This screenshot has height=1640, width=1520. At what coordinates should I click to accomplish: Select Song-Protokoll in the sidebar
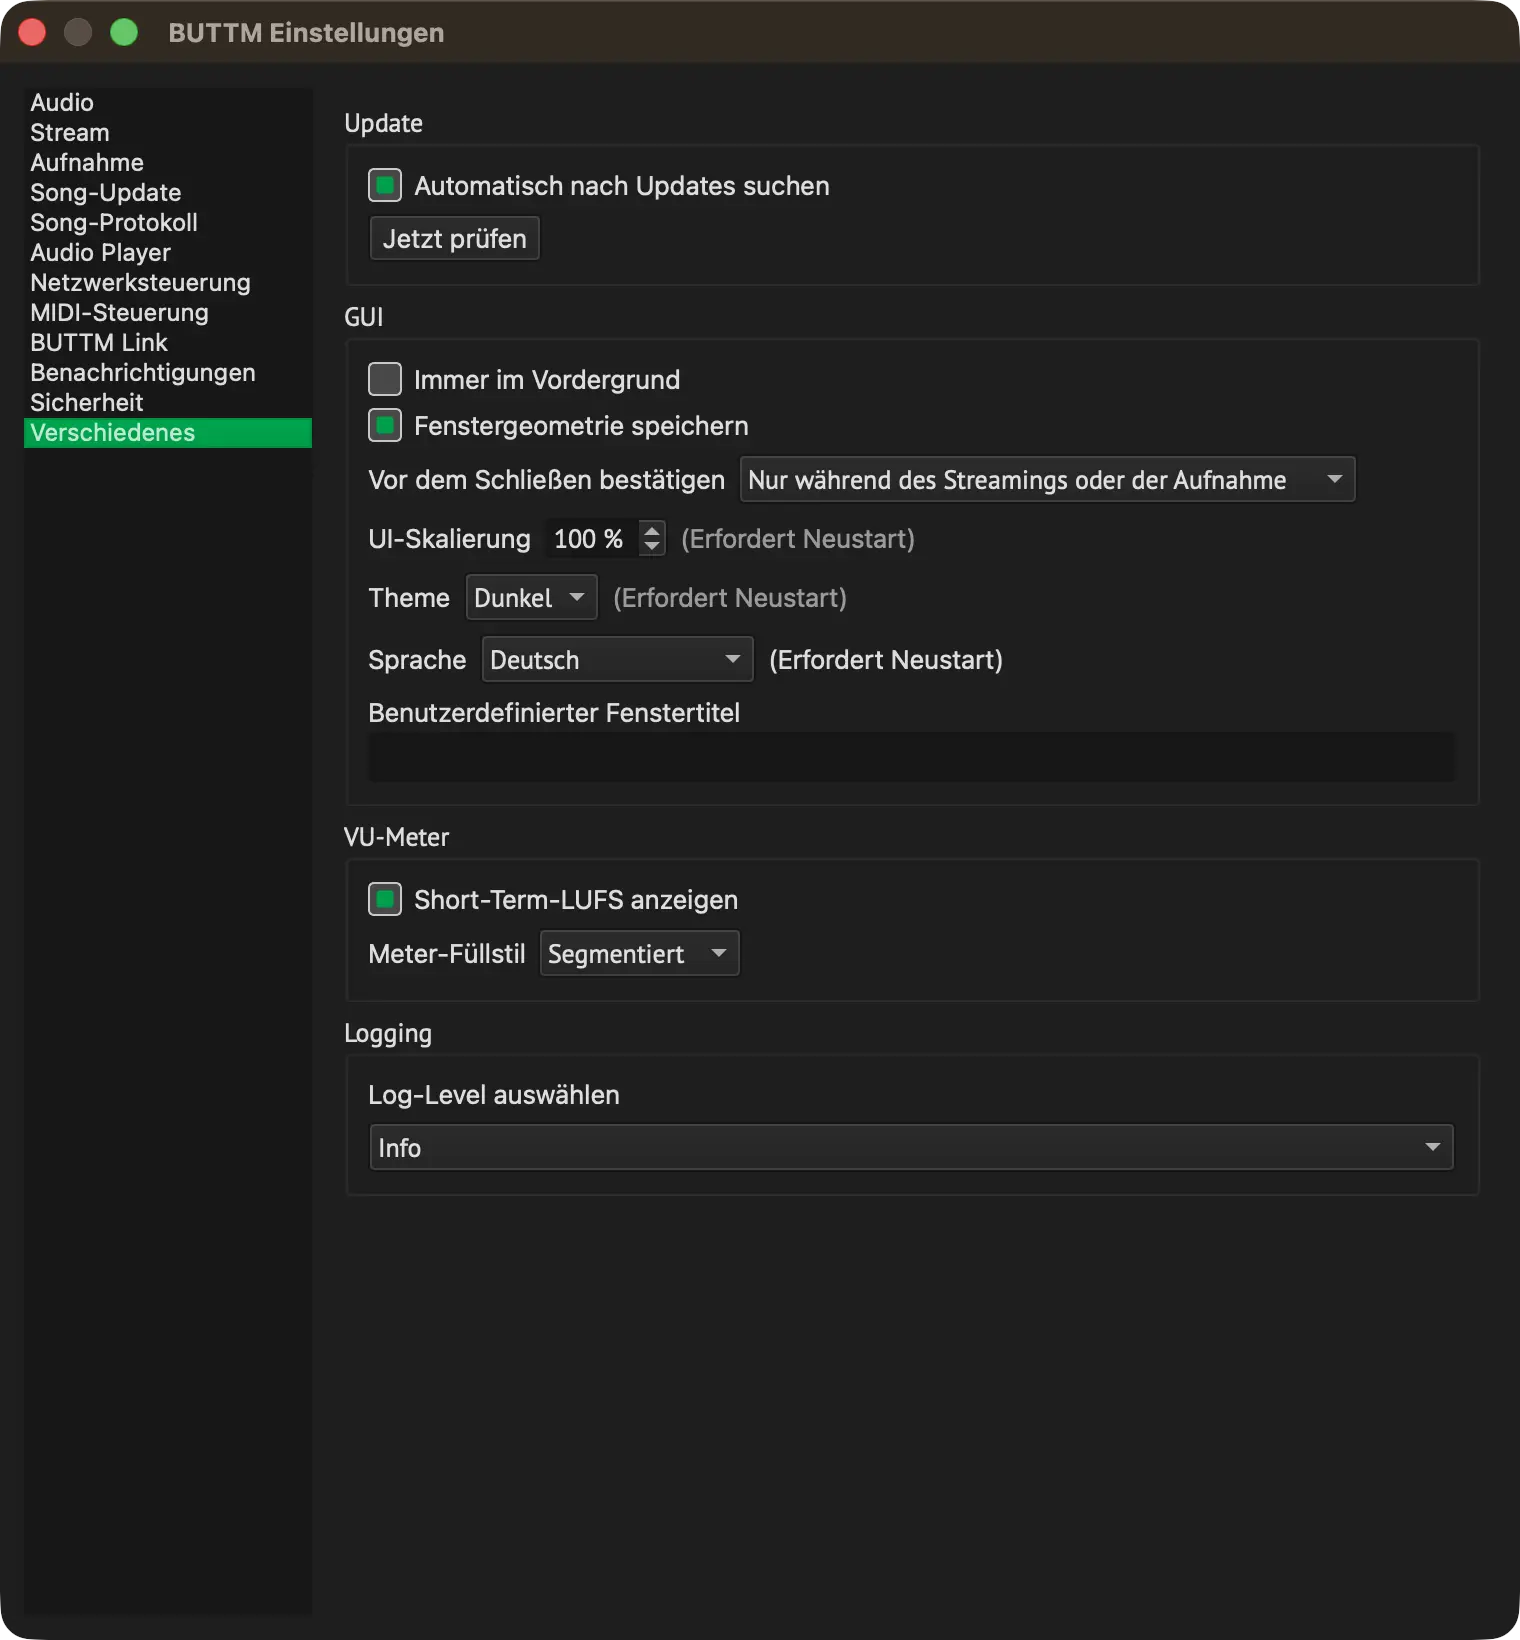tap(168, 223)
